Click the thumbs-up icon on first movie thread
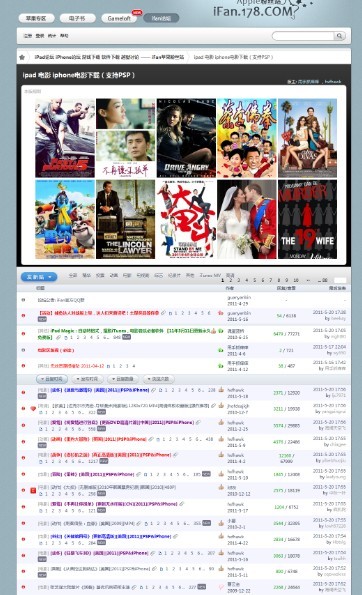Viewport: 362px width, 595px height. [221, 389]
